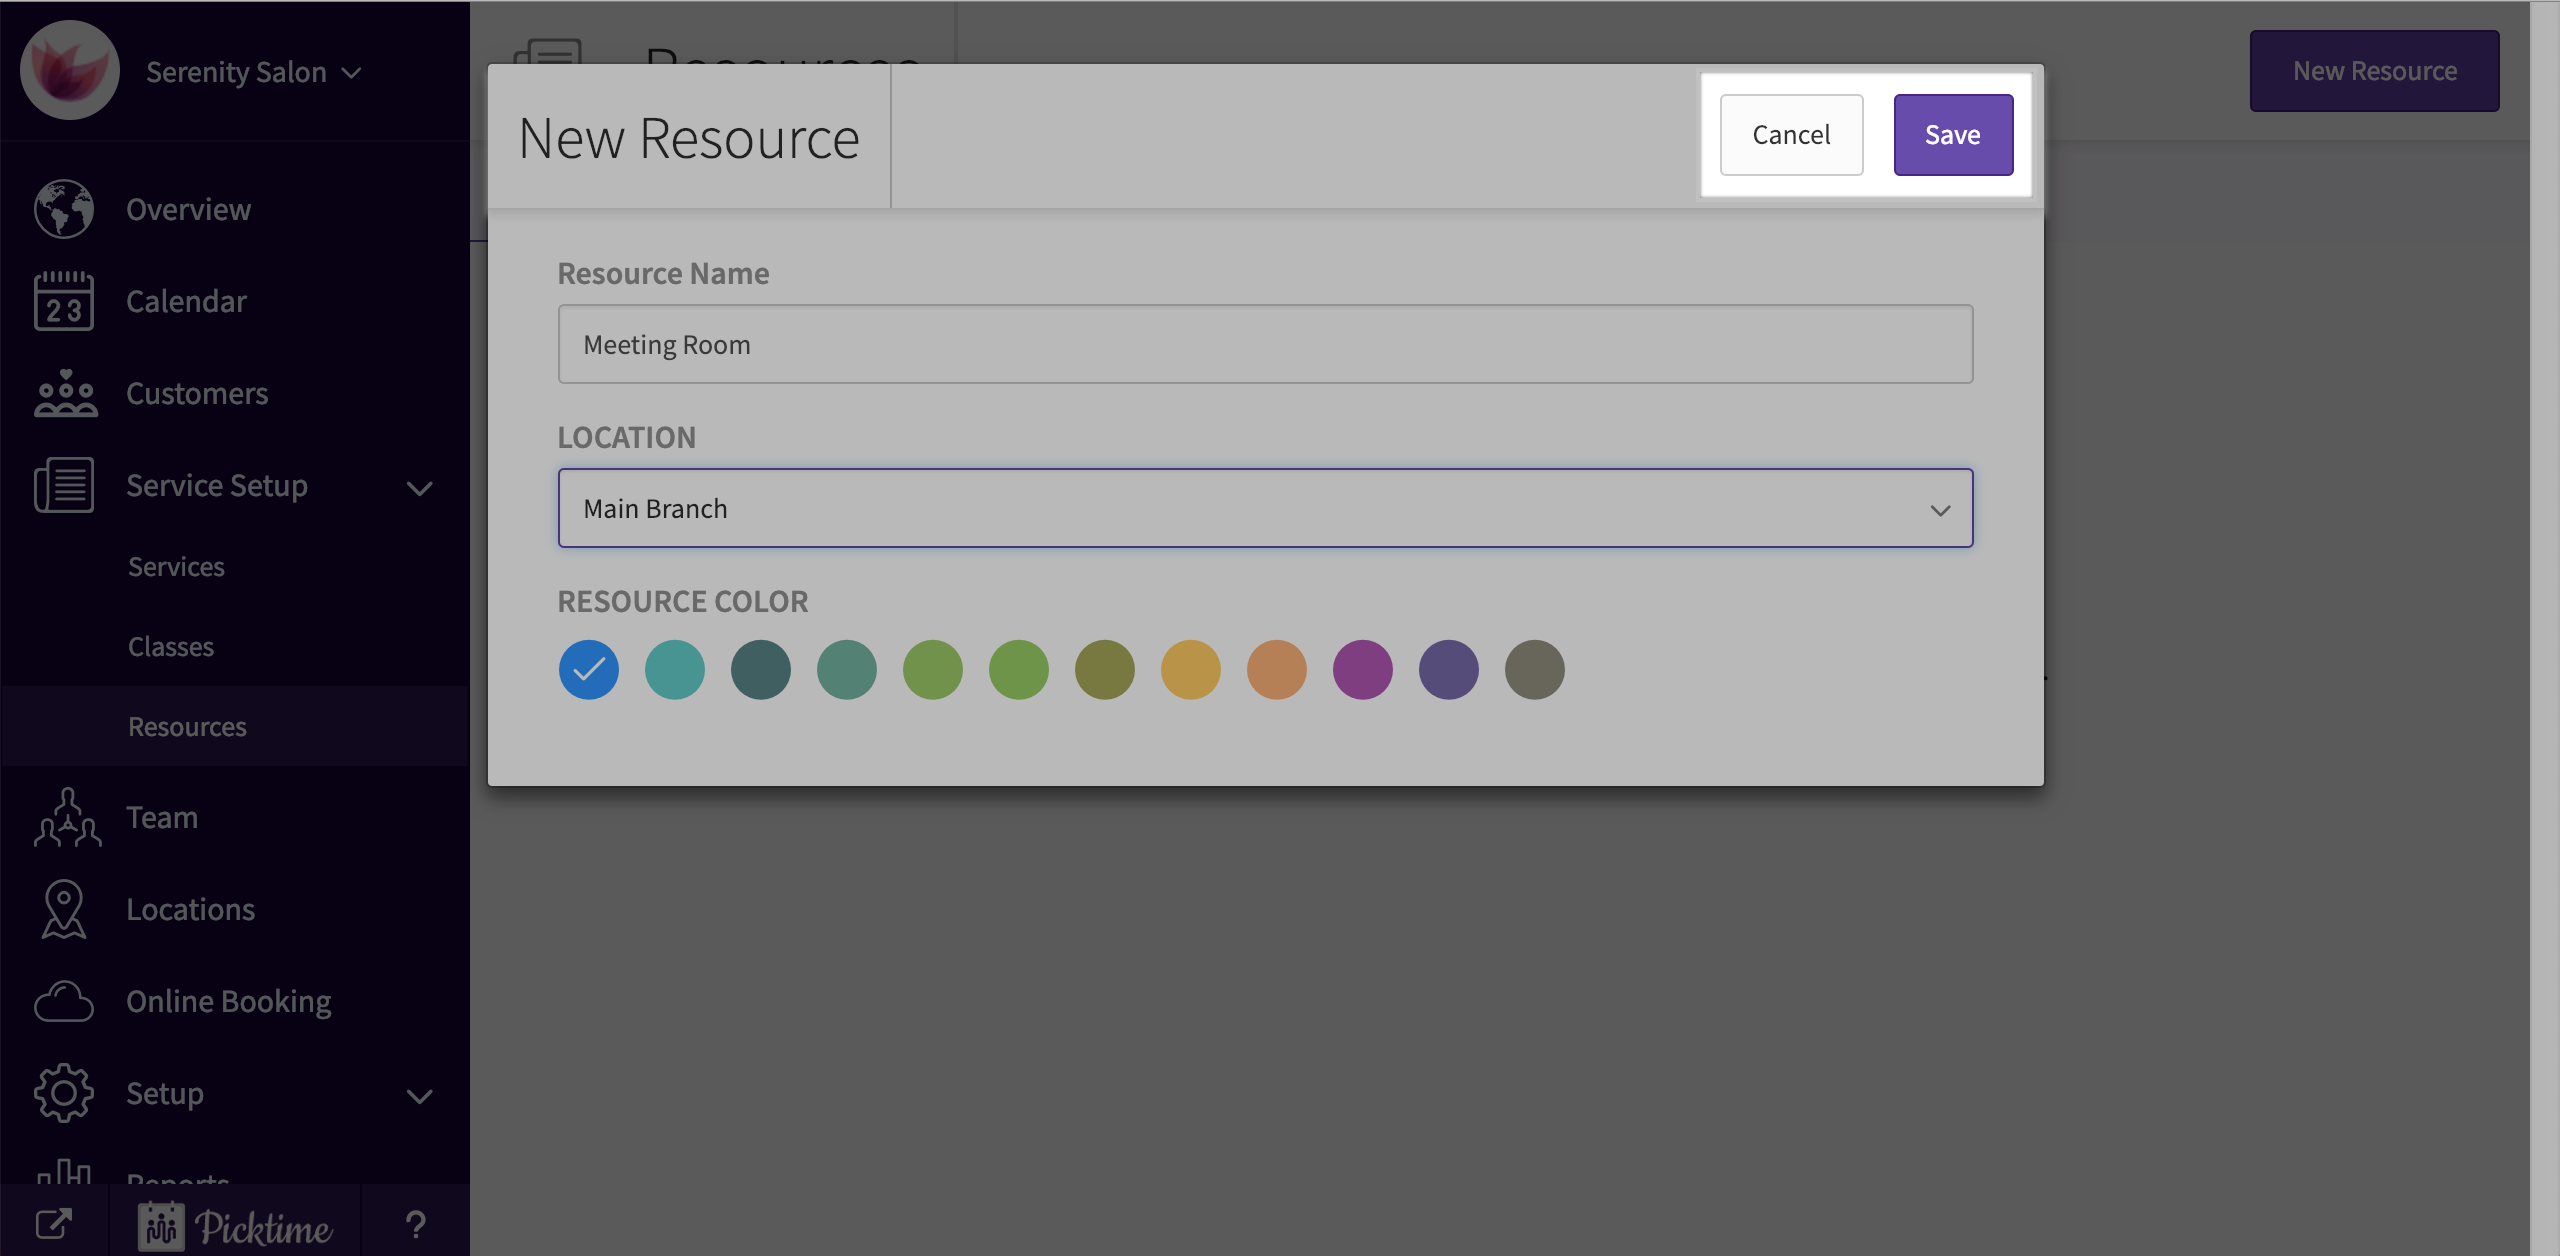Select the checked blue resource color

589,670
